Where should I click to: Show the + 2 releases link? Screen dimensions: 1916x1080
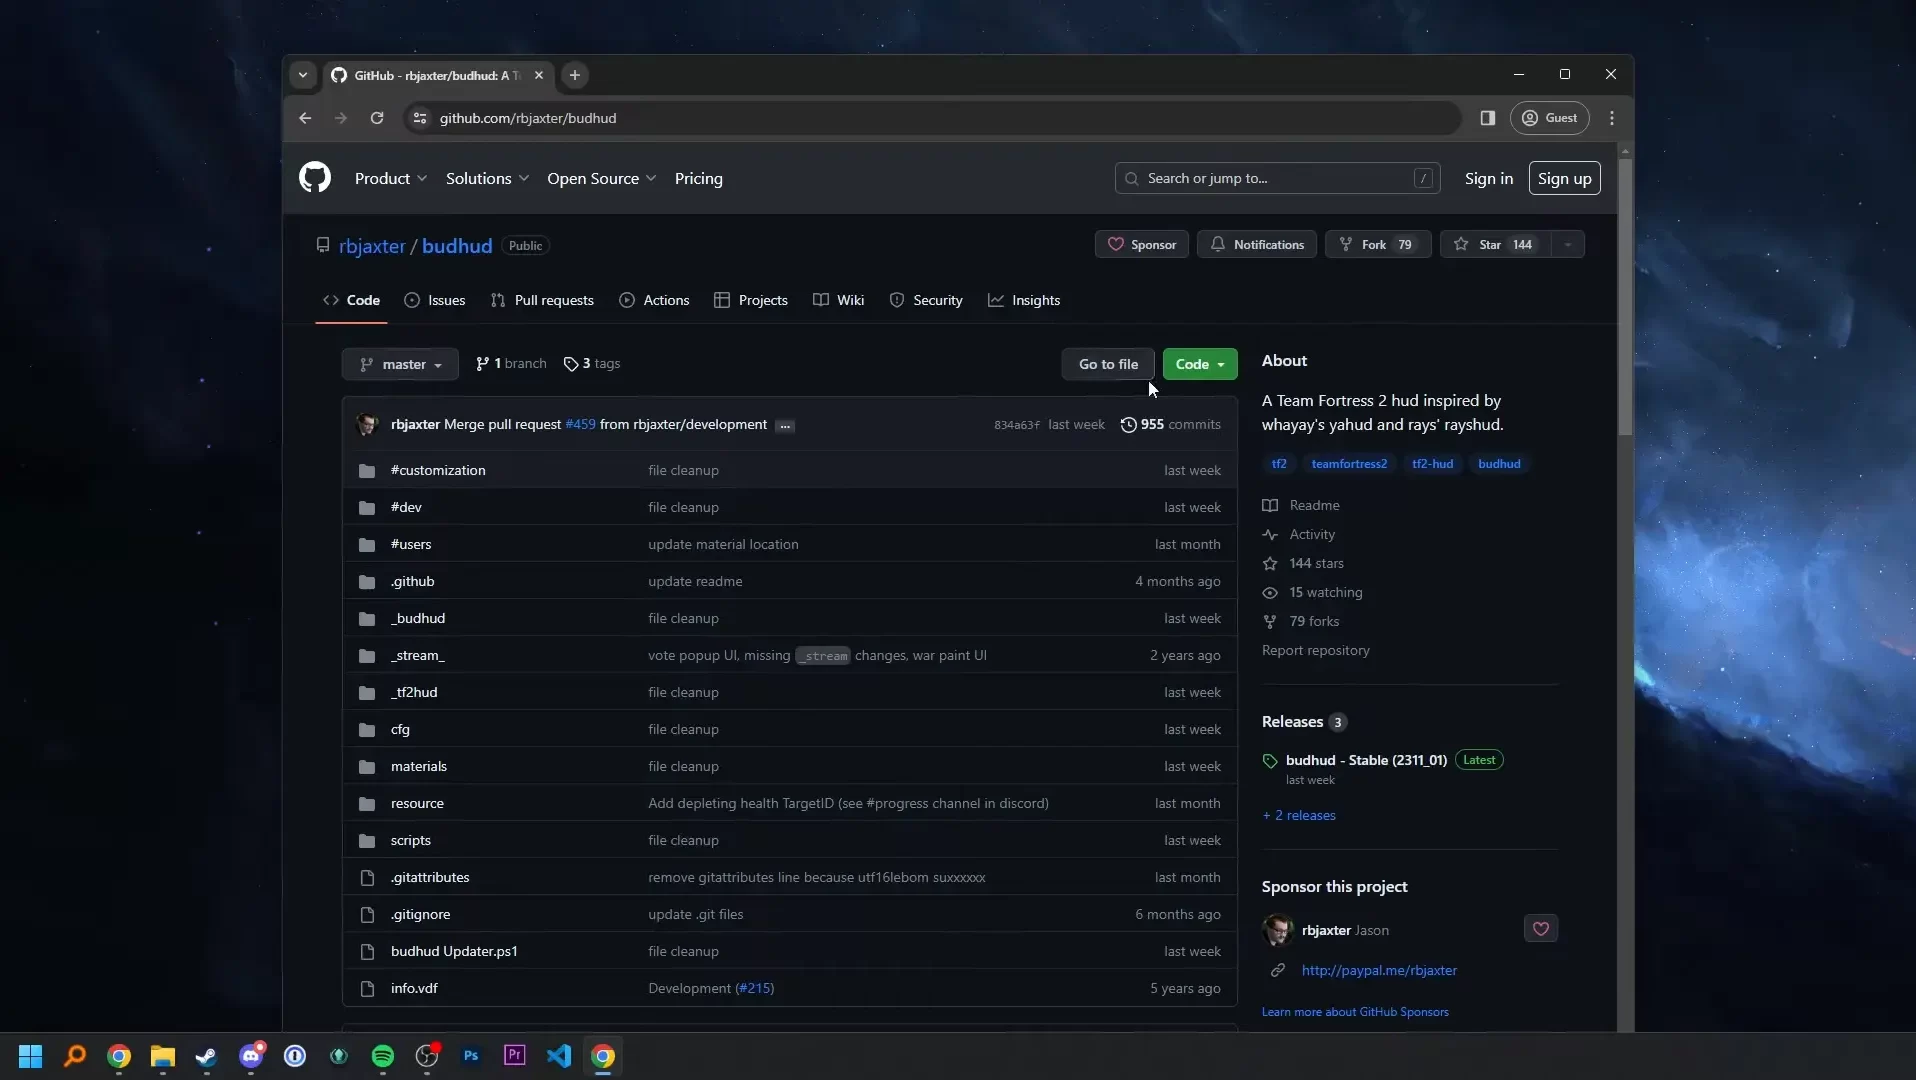[1299, 815]
